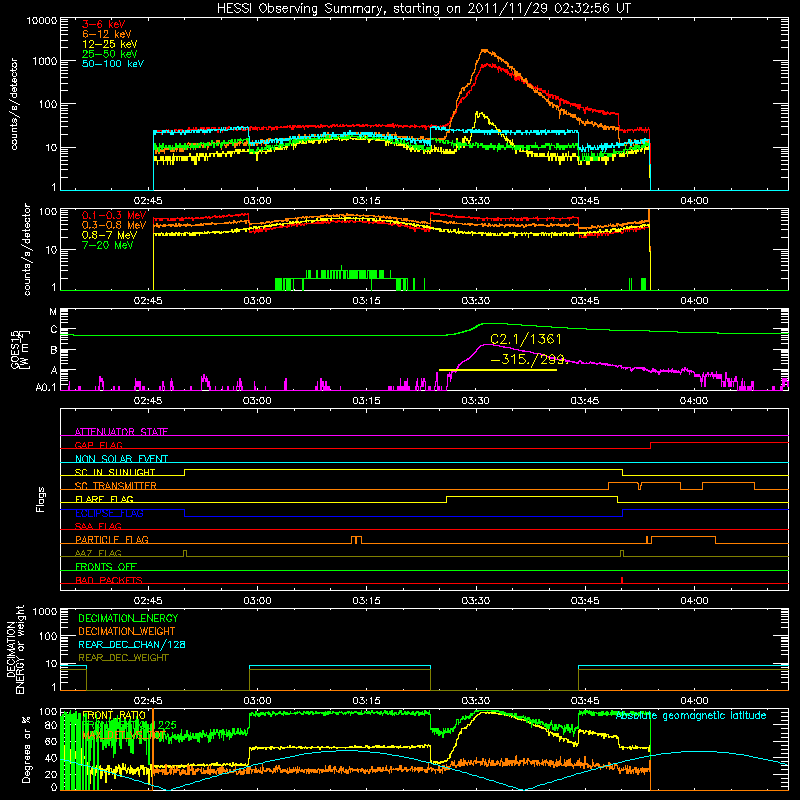Click the '80' y-axis value in bottom panel
The height and width of the screenshot is (800, 800).
tap(51, 725)
